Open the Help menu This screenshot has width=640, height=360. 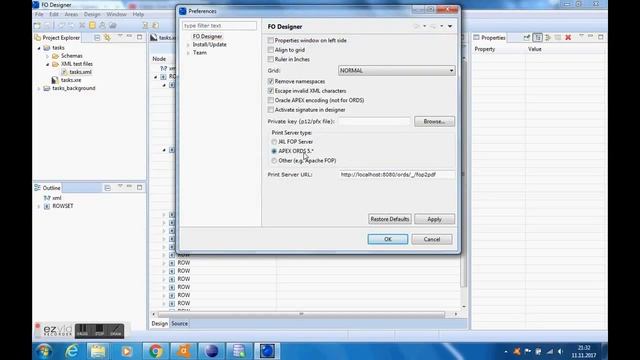(x=138, y=14)
